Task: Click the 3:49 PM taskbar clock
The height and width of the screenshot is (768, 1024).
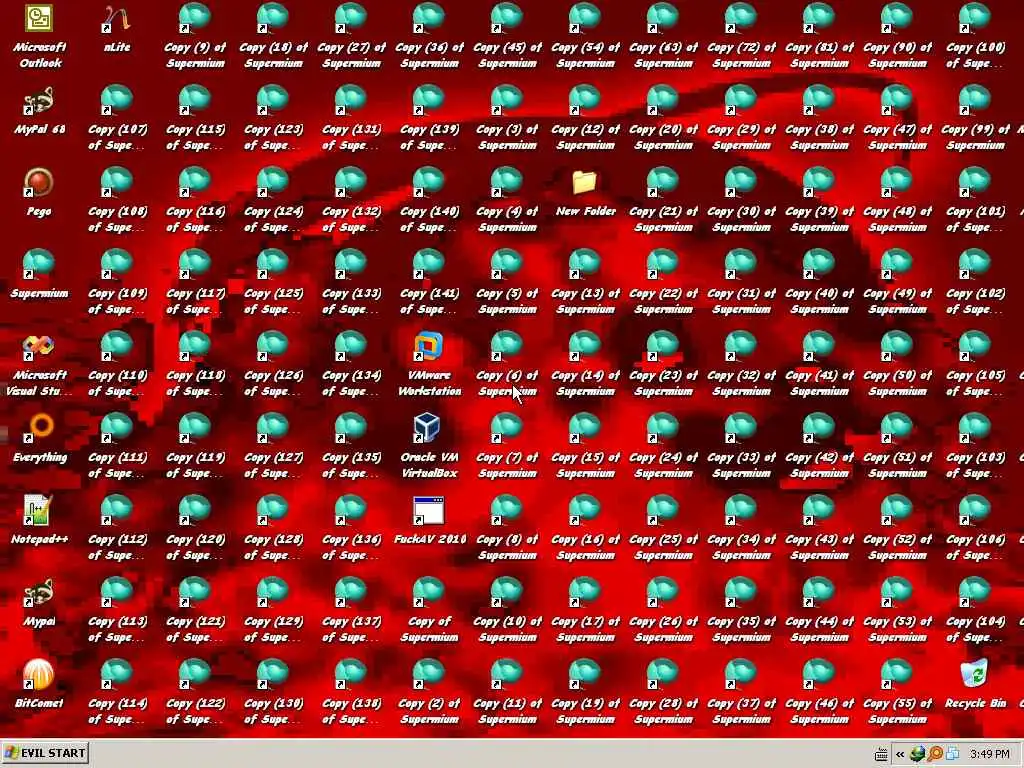Action: 990,754
